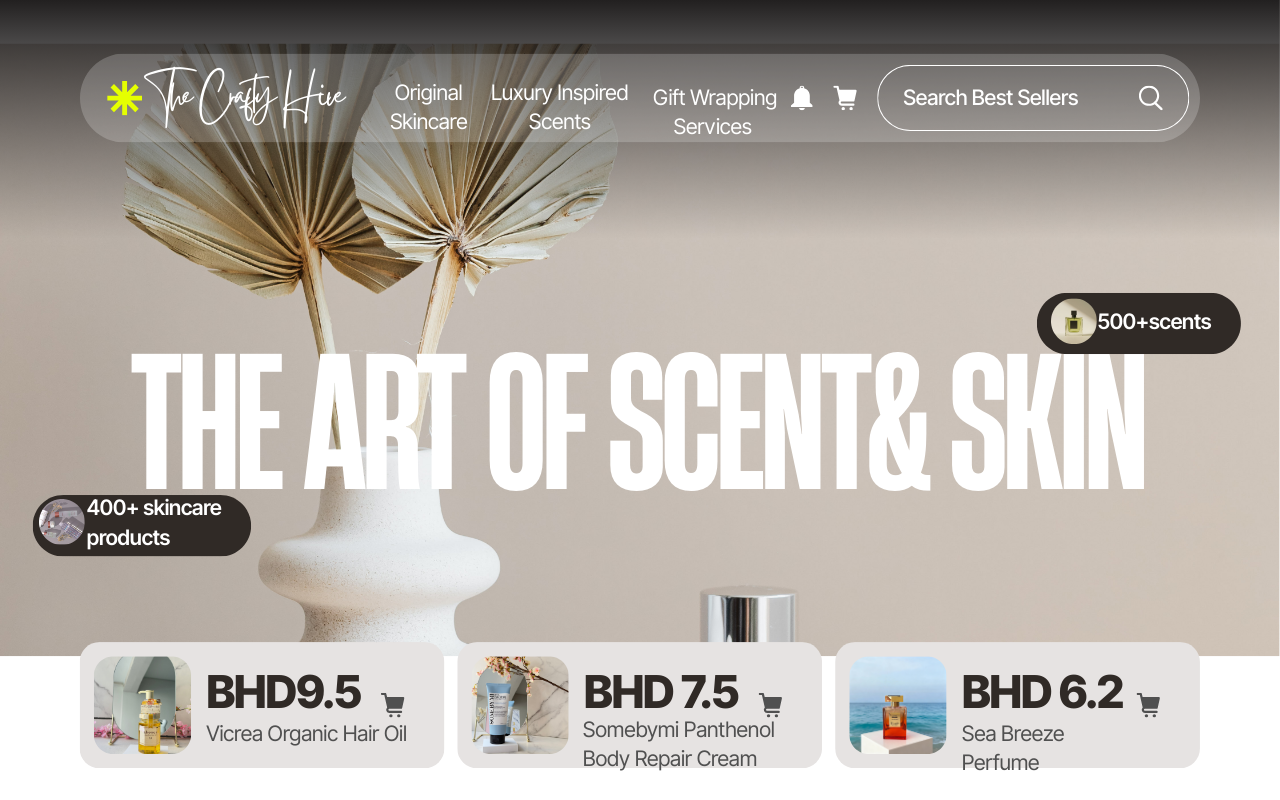Select the 500+scents badge
This screenshot has width=1280, height=800.
tap(1139, 323)
